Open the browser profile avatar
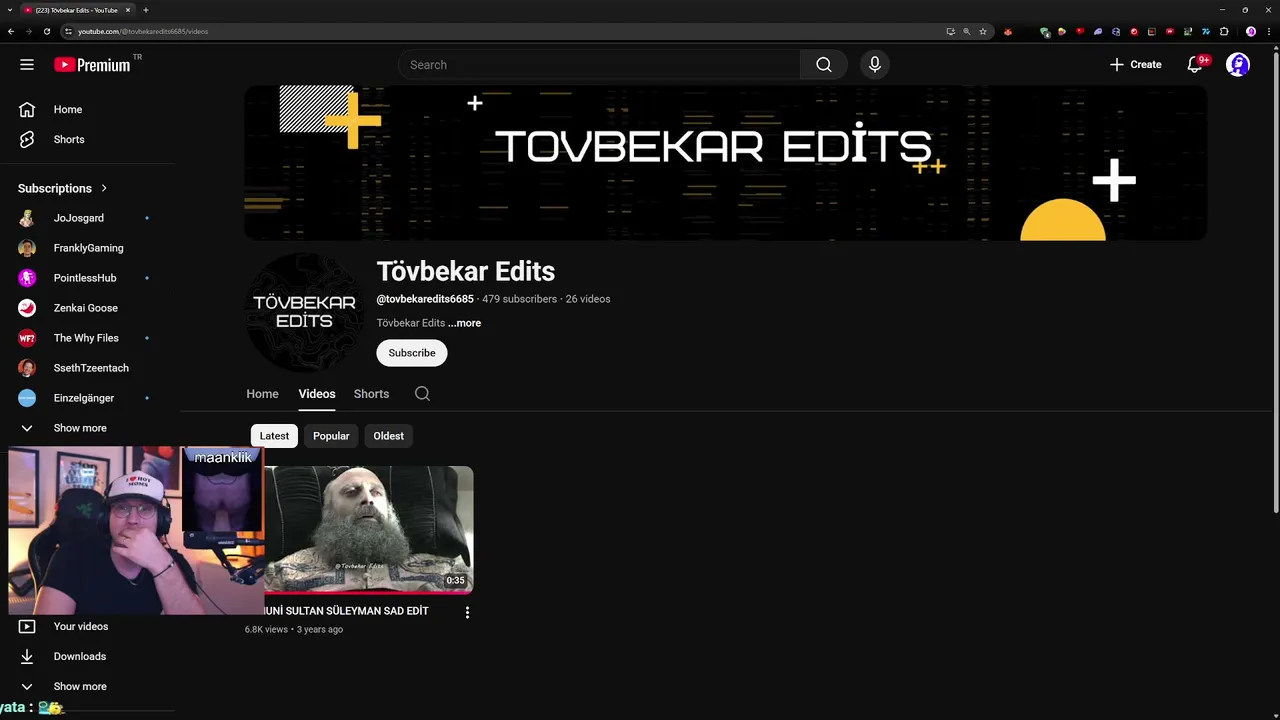1280x720 pixels. point(1250,31)
